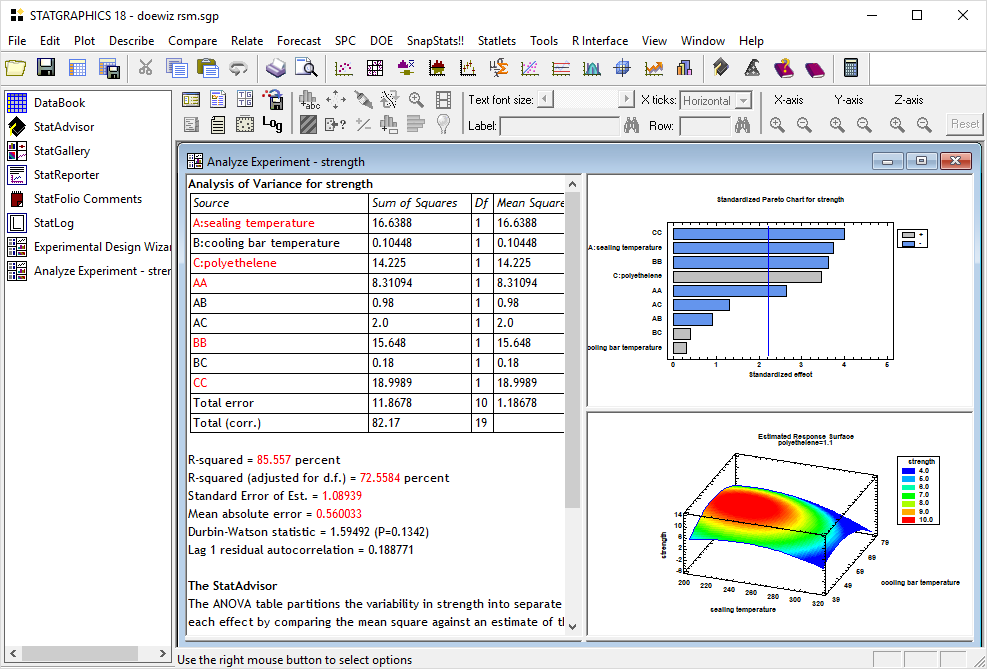Image resolution: width=987 pixels, height=669 pixels.
Task: Click the R-squared value 85.557
Action: click(274, 460)
